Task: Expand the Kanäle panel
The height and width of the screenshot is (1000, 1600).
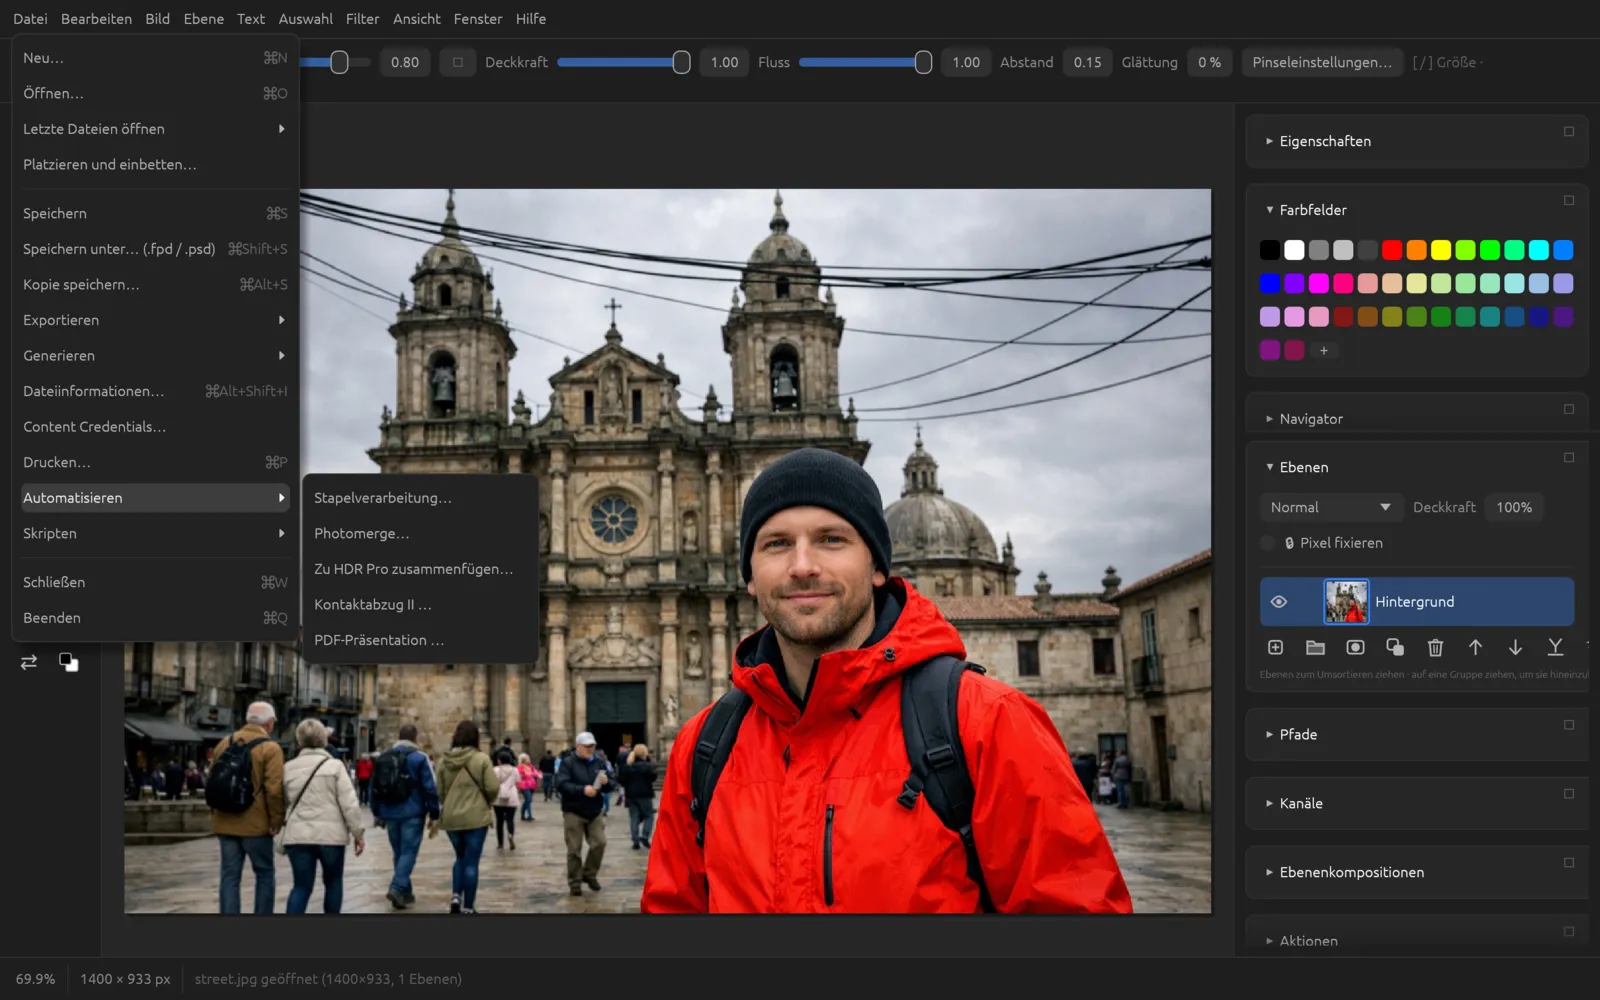Action: (x=1269, y=803)
